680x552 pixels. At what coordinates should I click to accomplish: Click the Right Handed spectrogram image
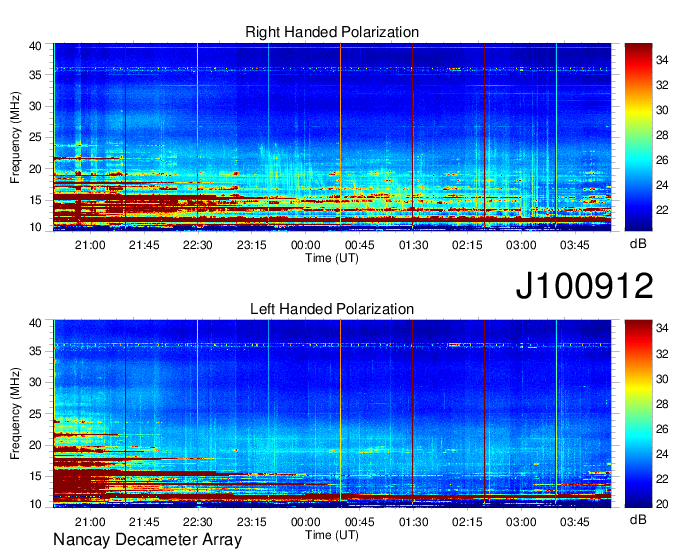click(x=332, y=137)
